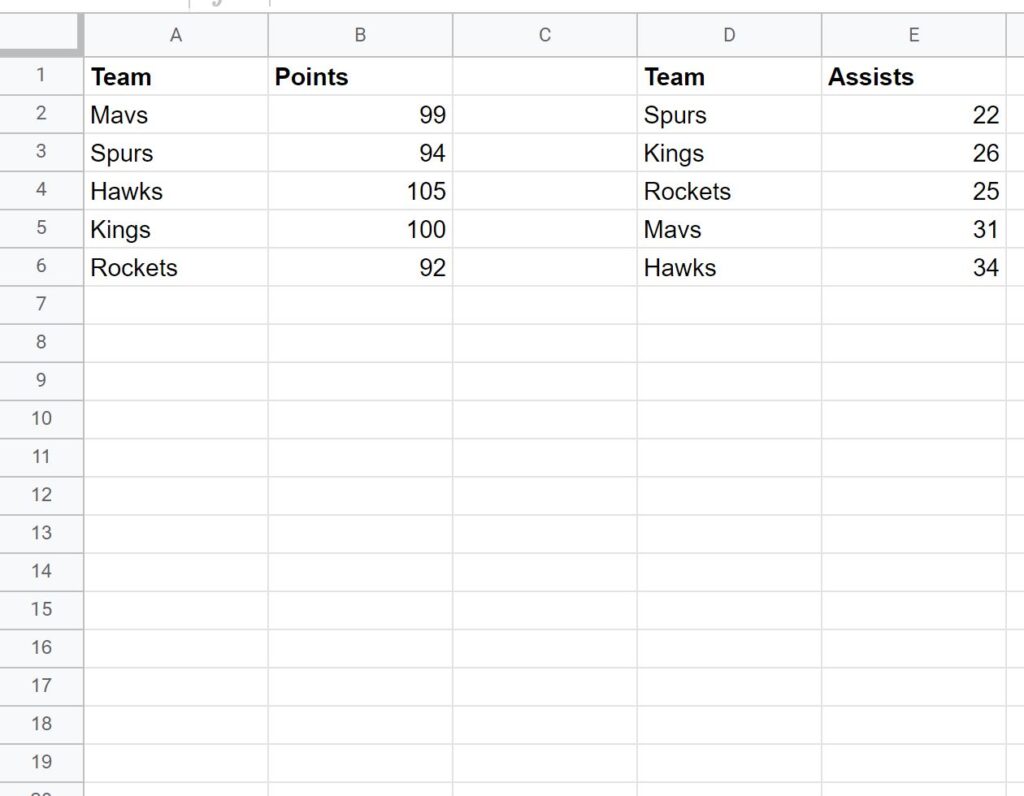Click the Select All corner box
This screenshot has height=796, width=1024.
[x=41, y=34]
